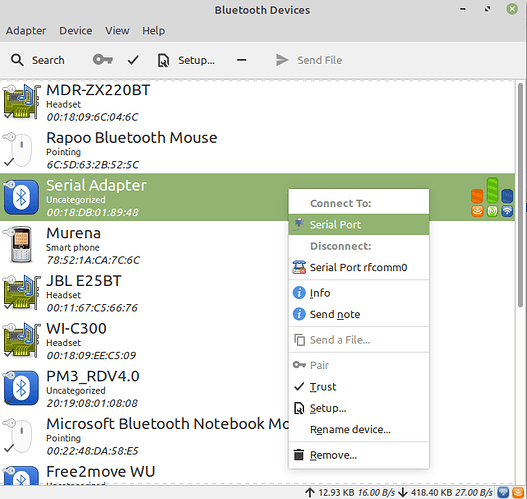Select the Microsoft Bluetooth Notebook Mouse icon
This screenshot has width=527, height=499.
18,436
